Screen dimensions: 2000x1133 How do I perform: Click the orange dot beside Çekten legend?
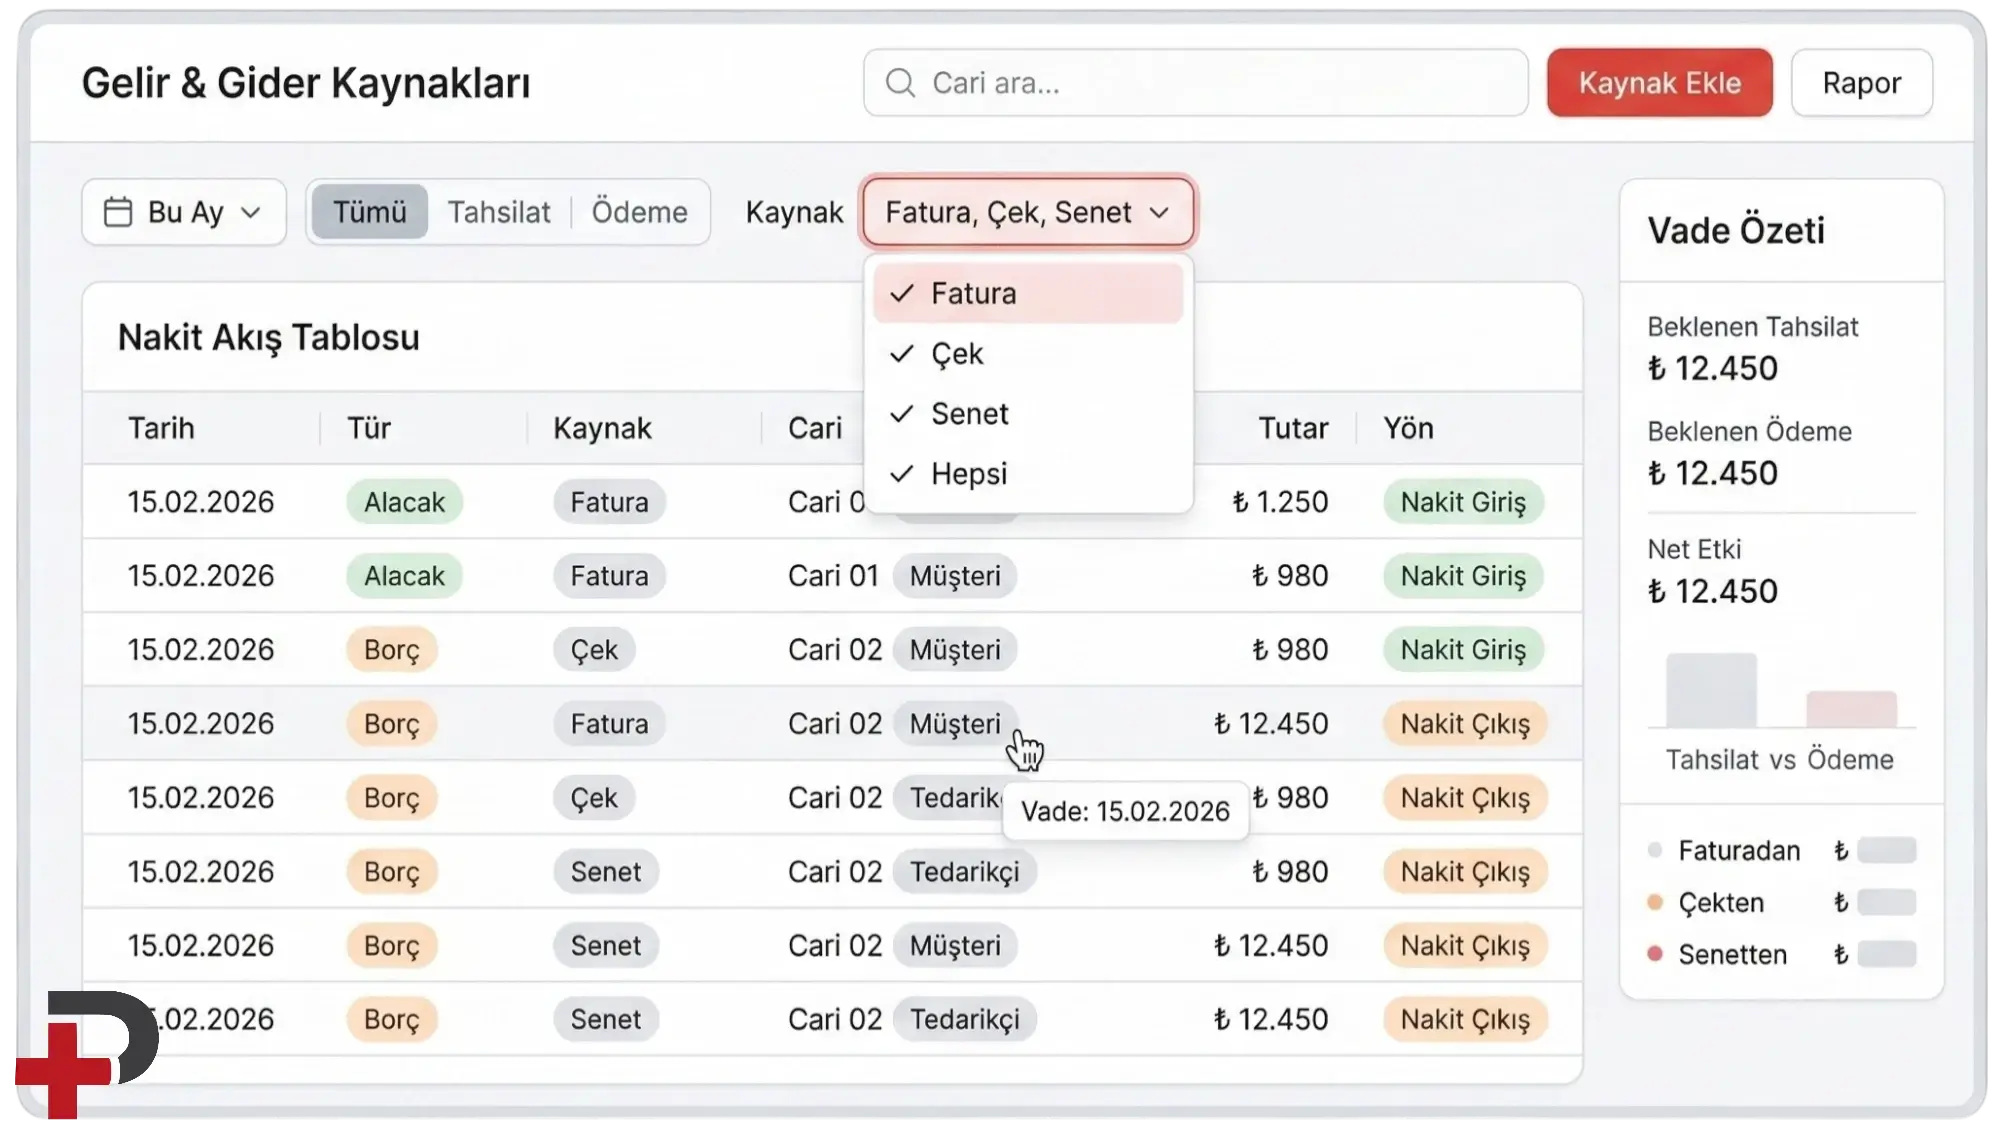coord(1655,902)
